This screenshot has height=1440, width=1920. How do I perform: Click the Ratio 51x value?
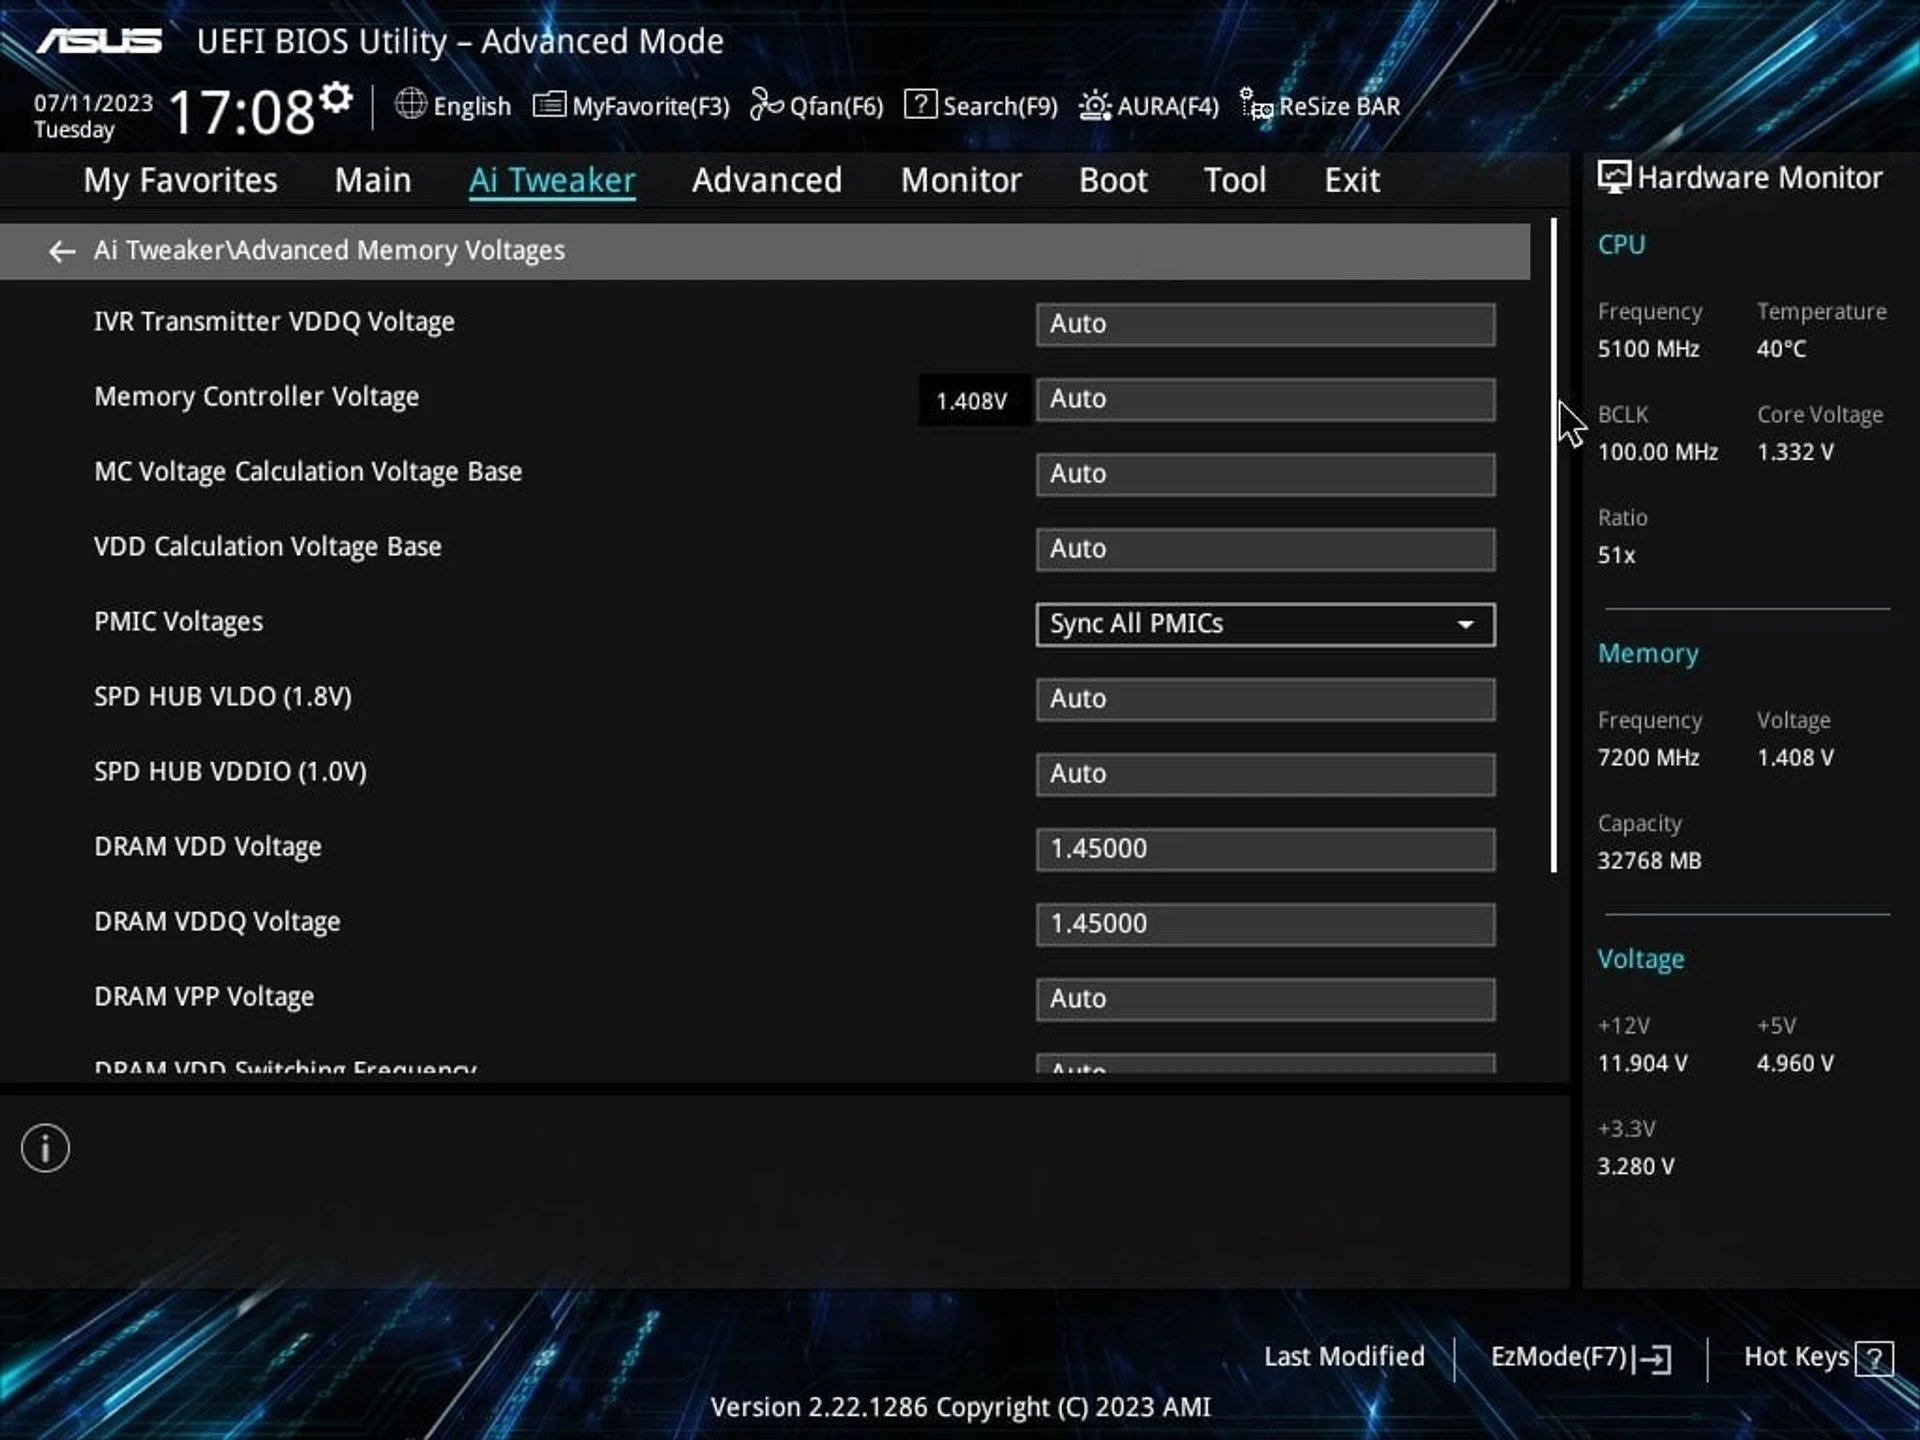point(1616,555)
